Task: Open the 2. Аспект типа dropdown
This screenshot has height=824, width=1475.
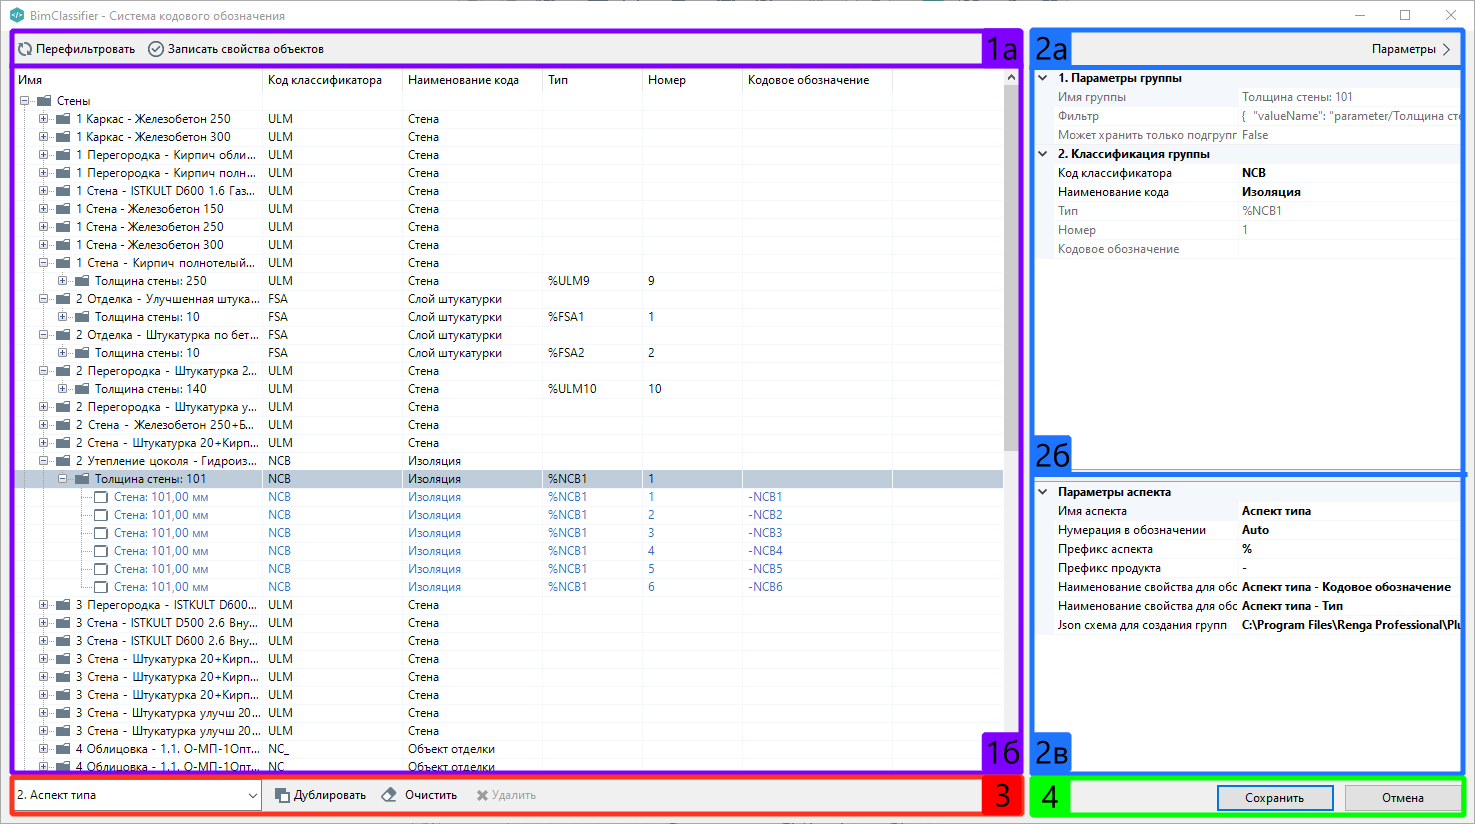Action: (138, 795)
